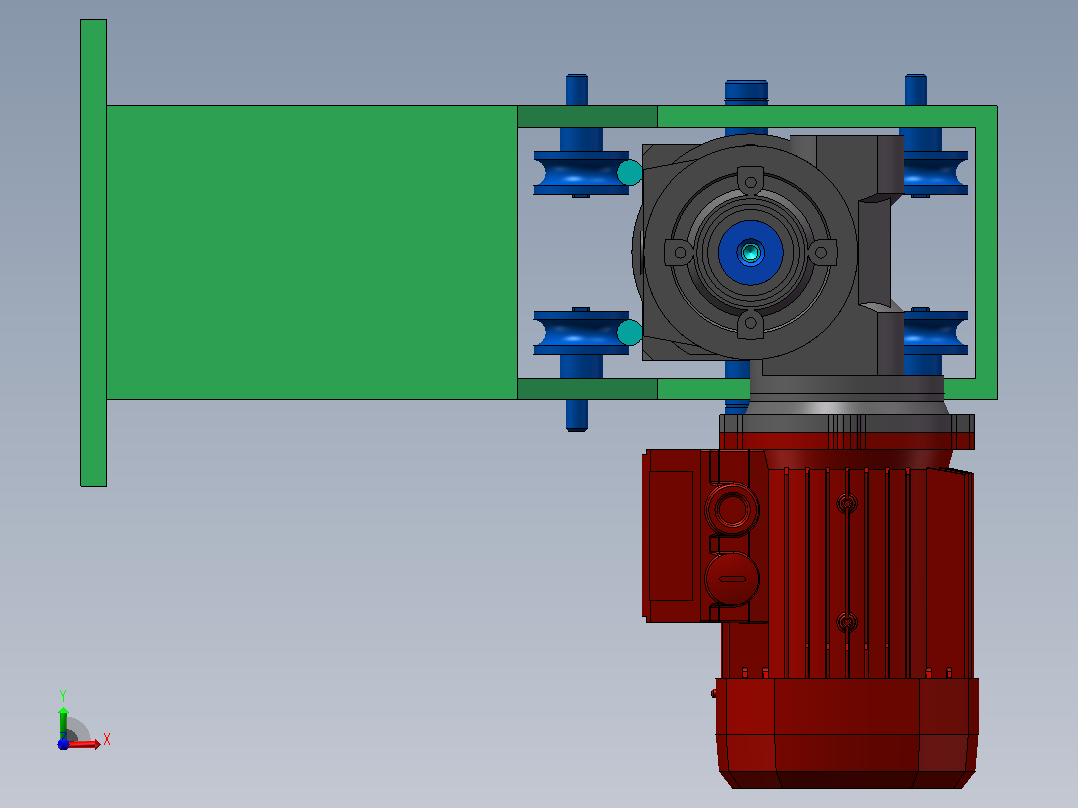Select the upper-left blue grooved roller
Screen dimensions: 1078x808
581,173
